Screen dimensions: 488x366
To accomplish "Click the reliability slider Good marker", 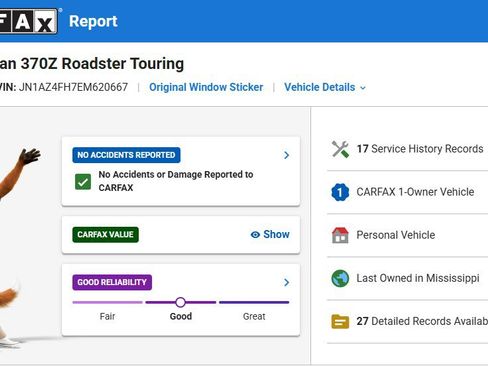I will (x=180, y=302).
